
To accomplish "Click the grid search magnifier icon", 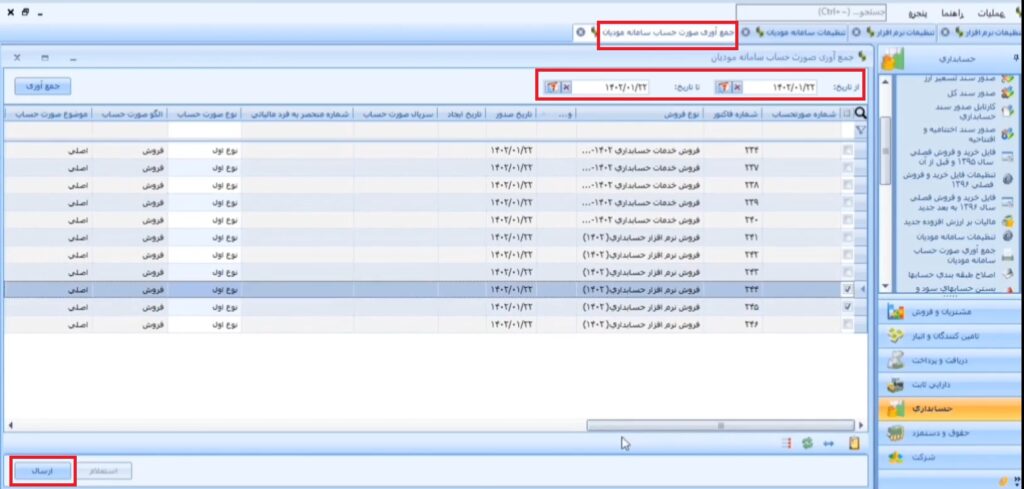I will [x=860, y=113].
